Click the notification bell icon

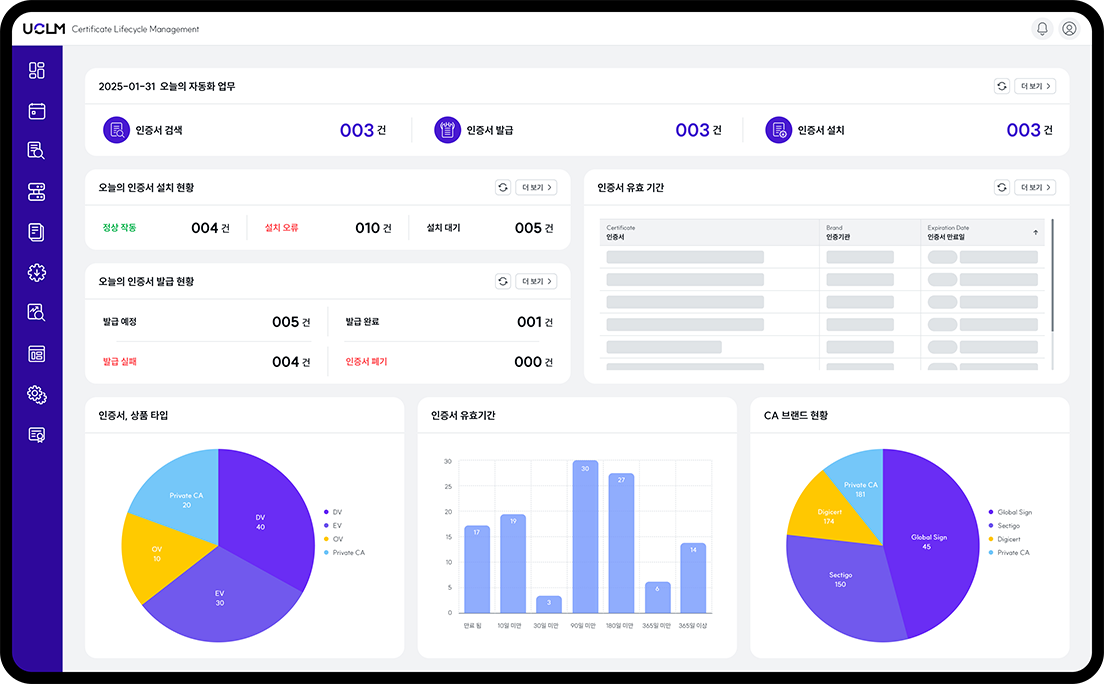(1042, 29)
